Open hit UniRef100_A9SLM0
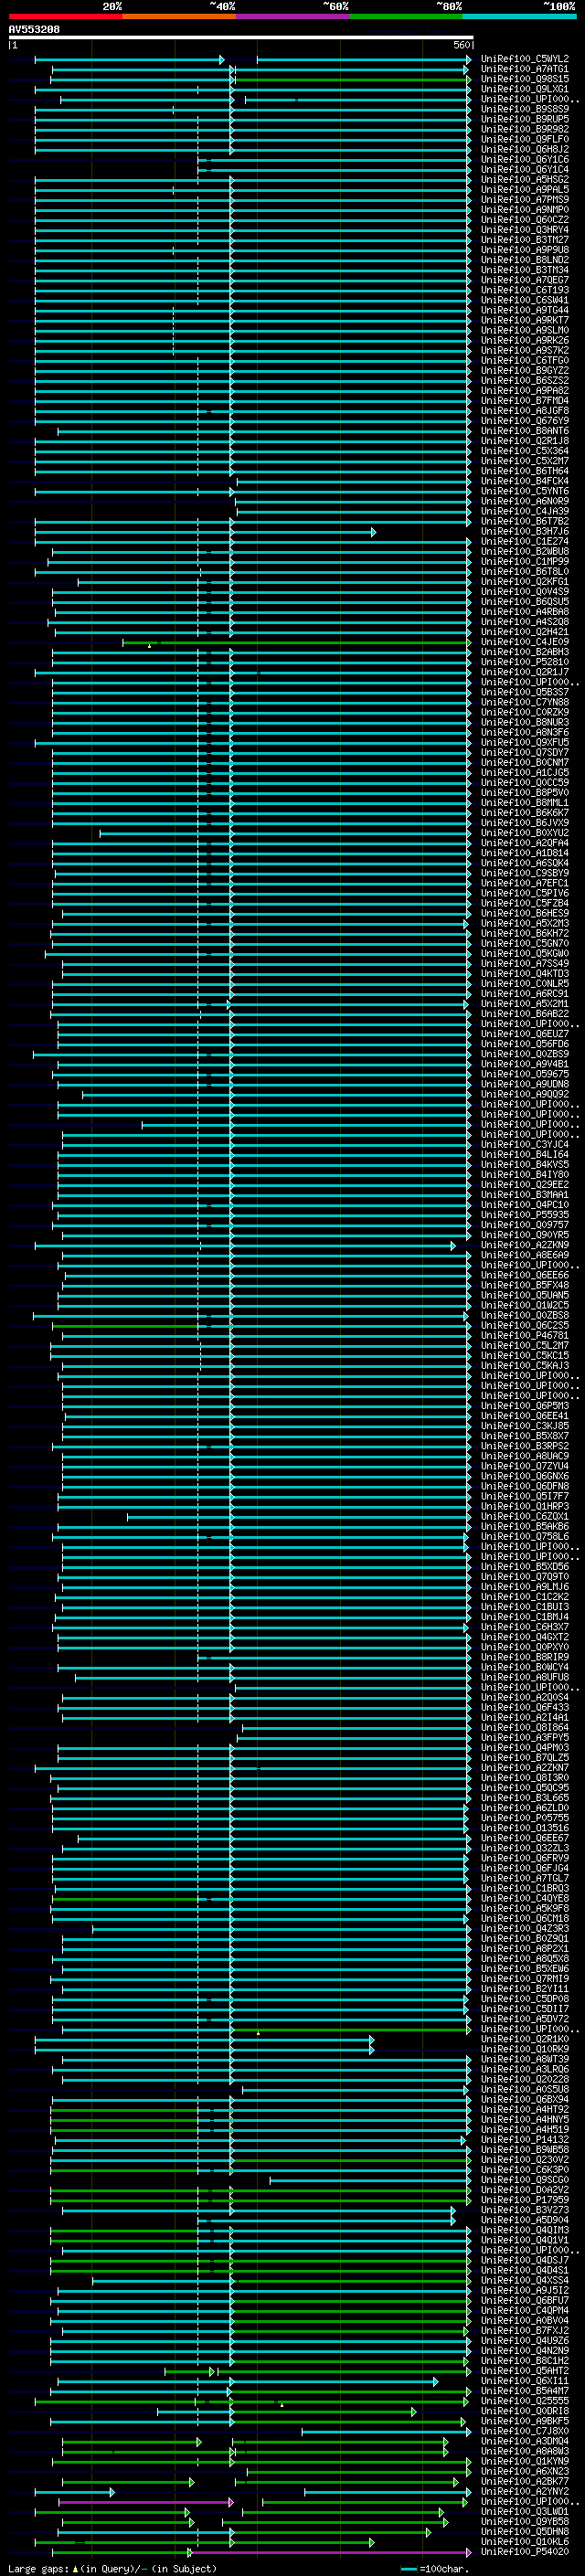 525,330
